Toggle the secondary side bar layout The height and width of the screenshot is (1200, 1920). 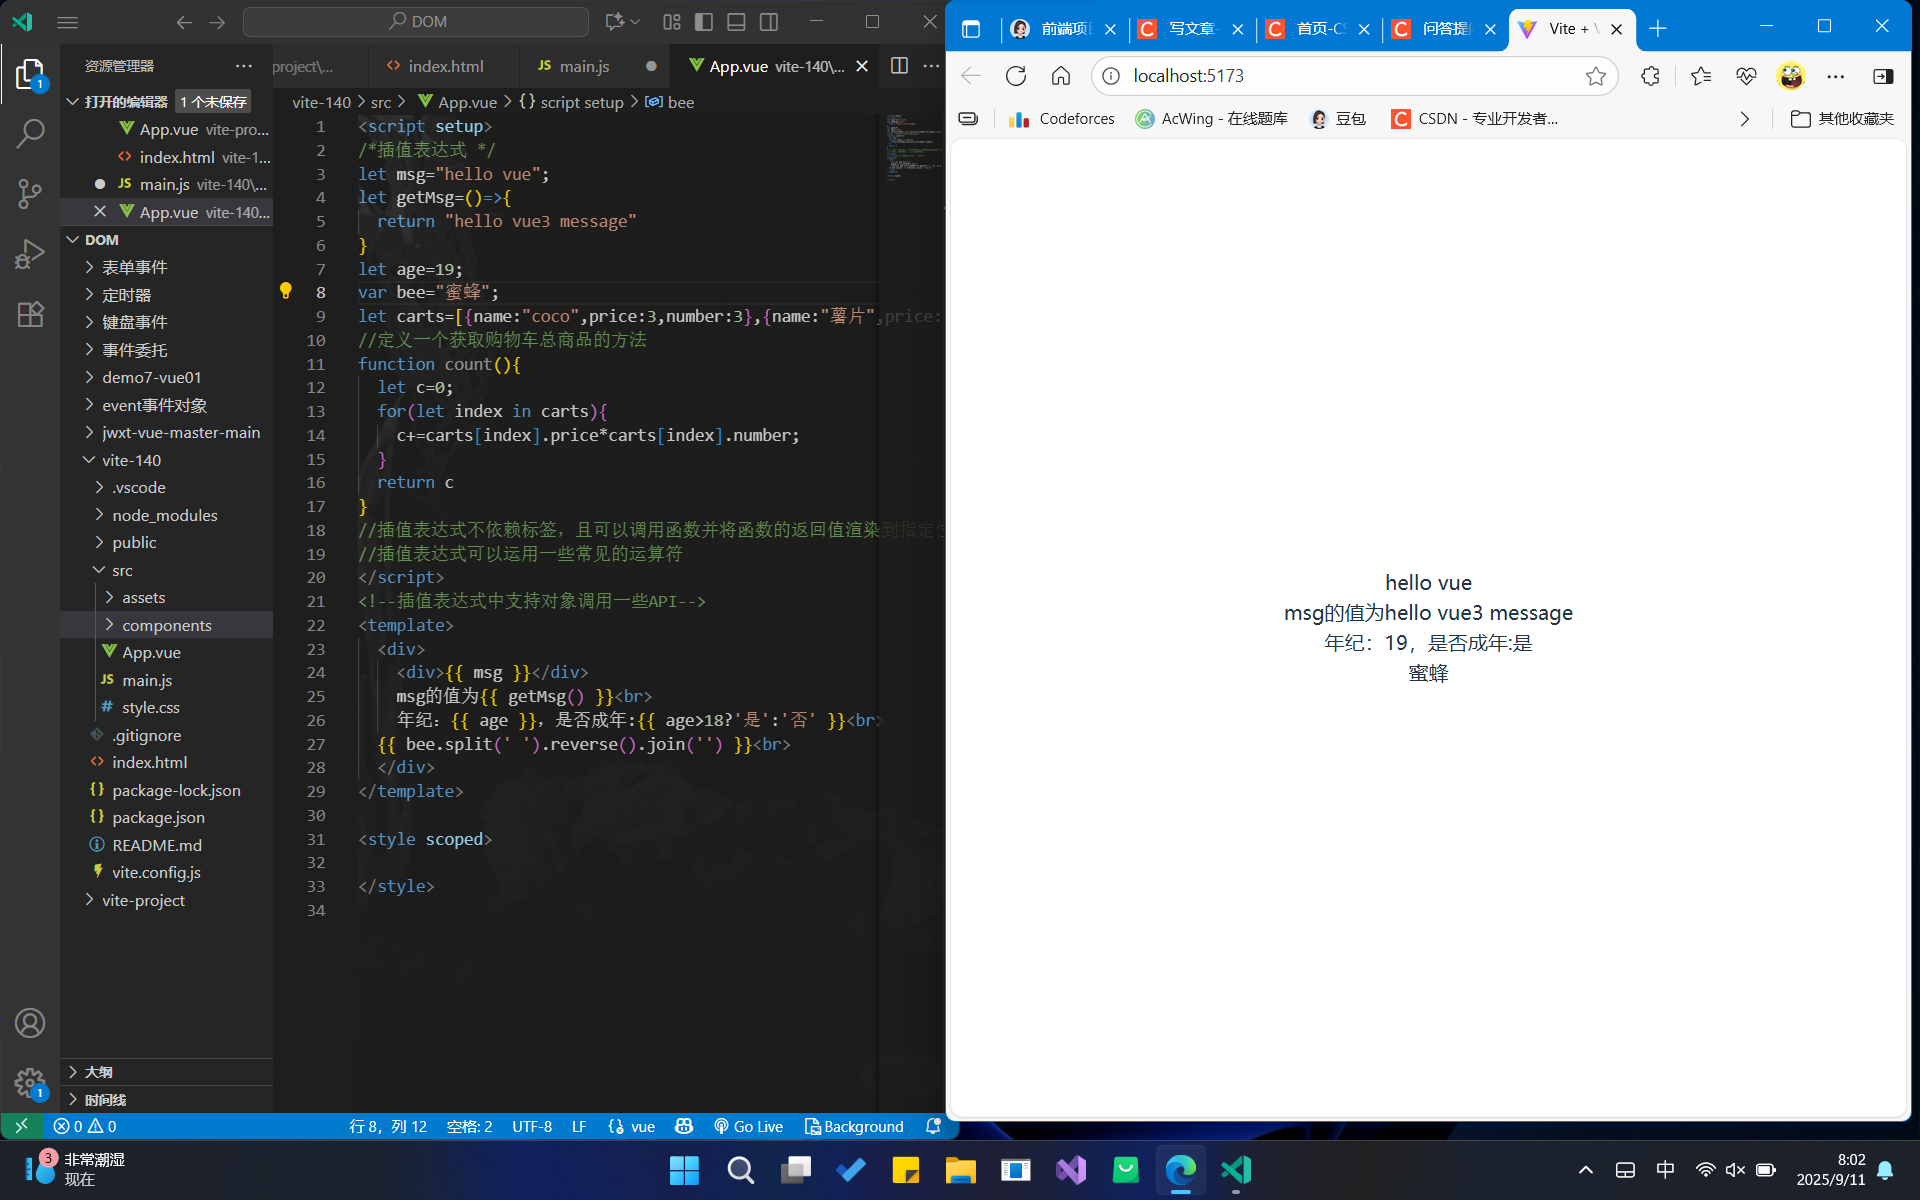tap(769, 22)
